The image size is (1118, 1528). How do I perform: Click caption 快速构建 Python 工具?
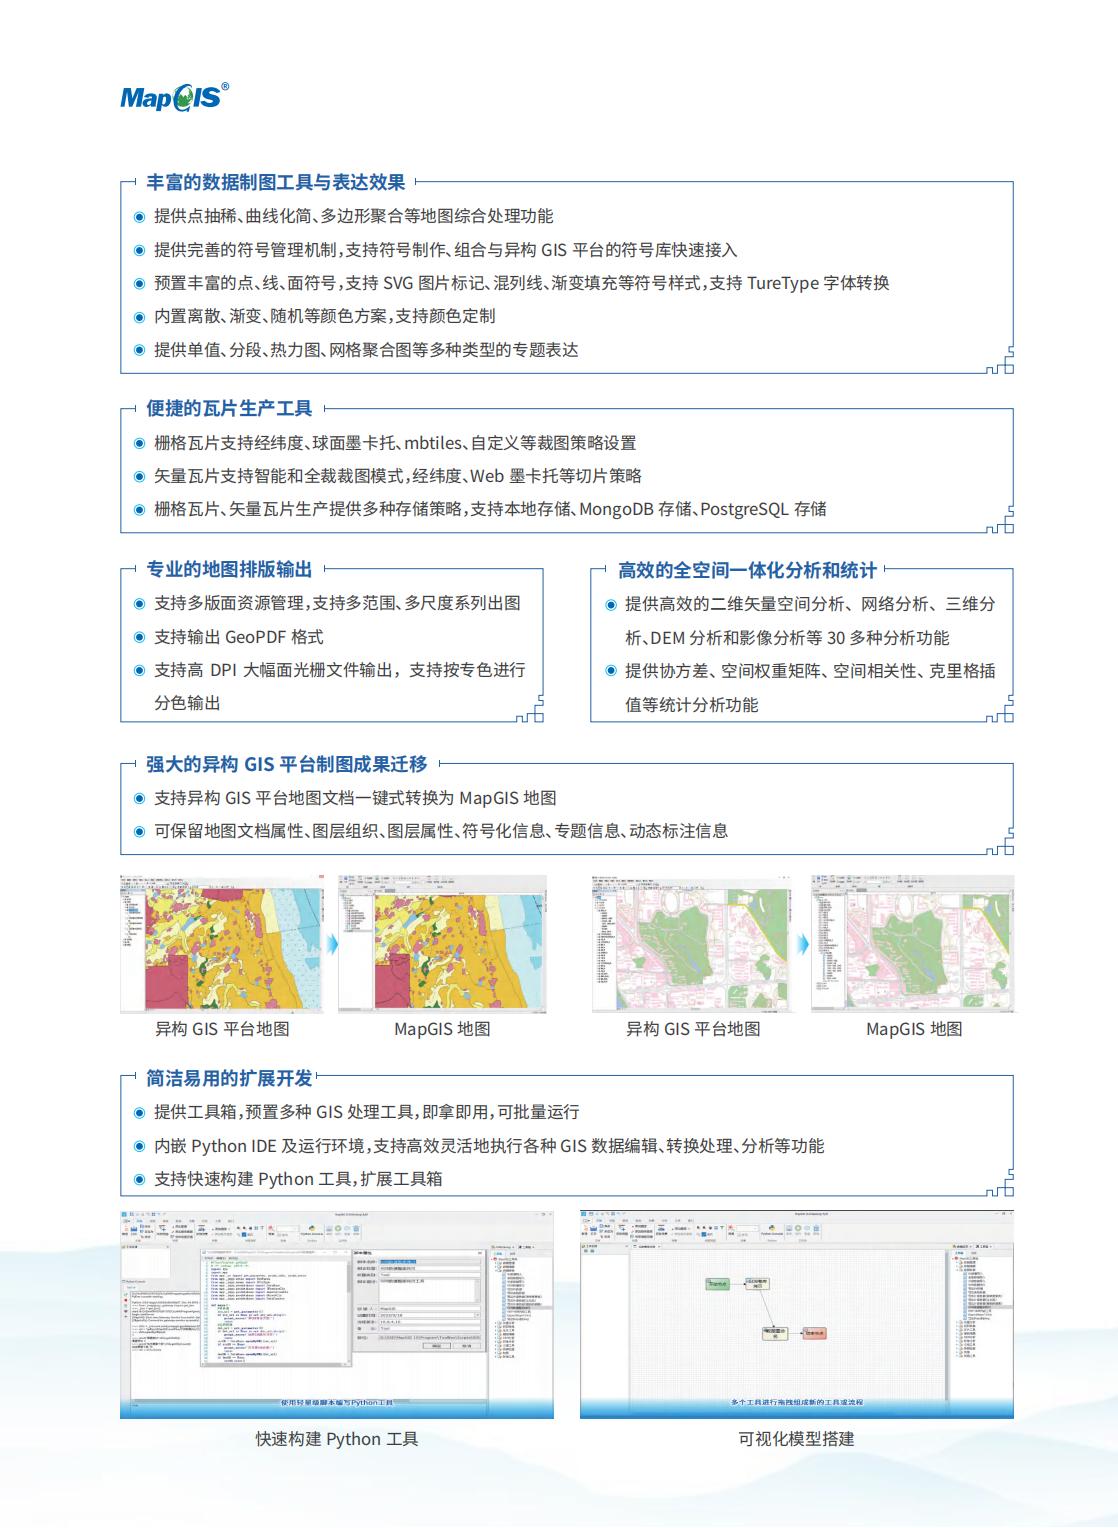click(337, 1439)
